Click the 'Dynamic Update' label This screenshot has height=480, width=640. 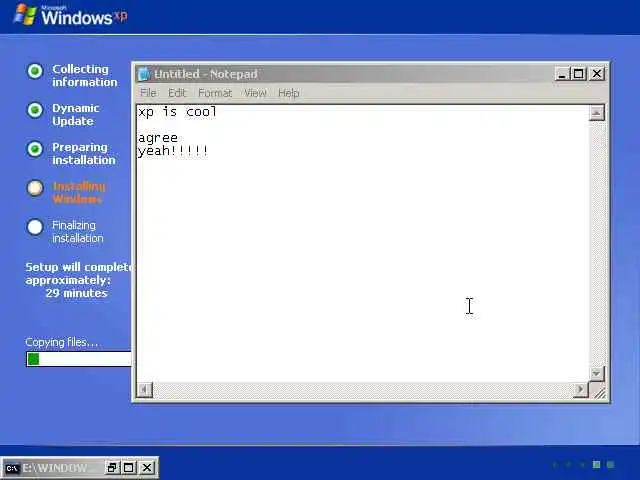[76, 114]
